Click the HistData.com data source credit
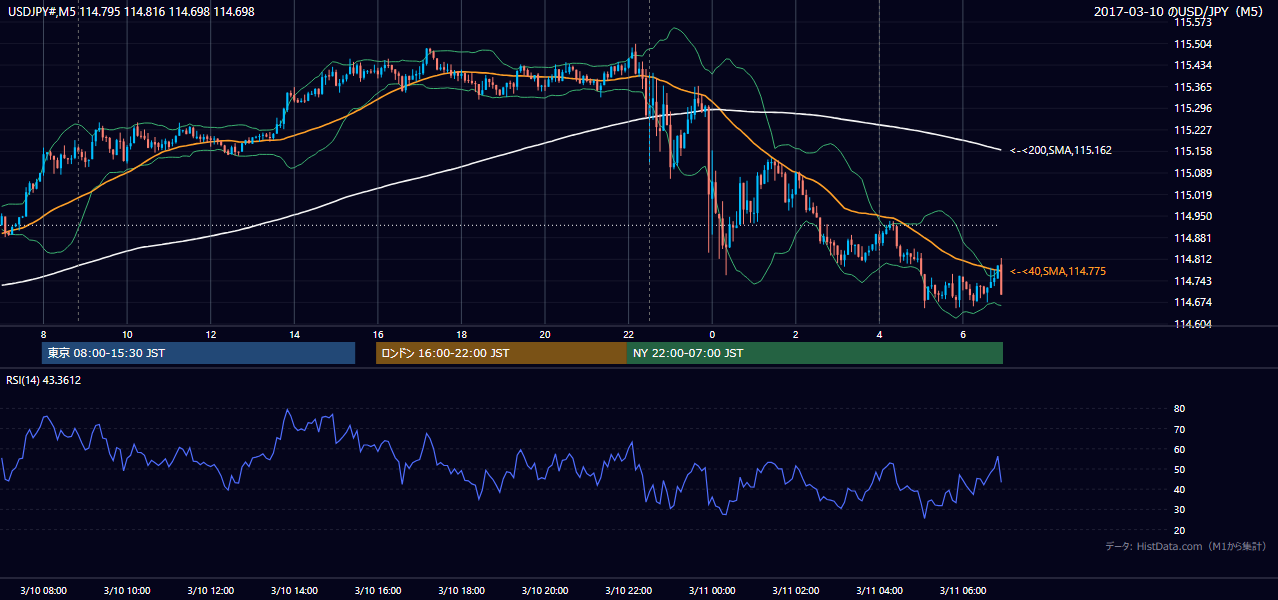Screen dimensions: 1278x600 (x=1186, y=547)
